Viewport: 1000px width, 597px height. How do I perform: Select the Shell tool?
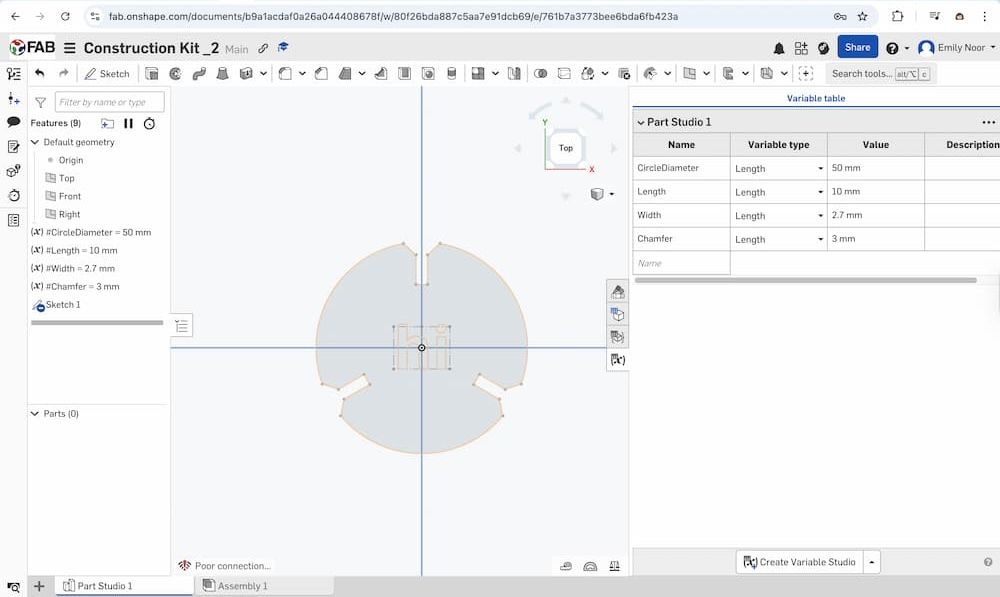(404, 74)
